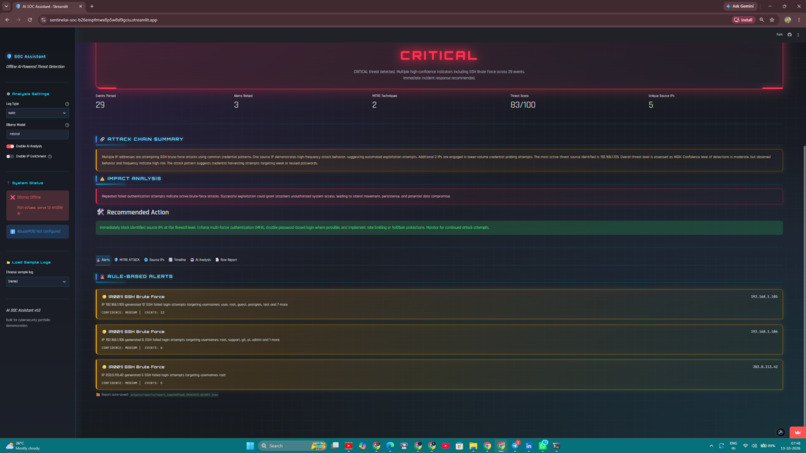The image size is (806, 453).
Task: Turn on the Enable IP Enrichment toggle
Action: 10,156
